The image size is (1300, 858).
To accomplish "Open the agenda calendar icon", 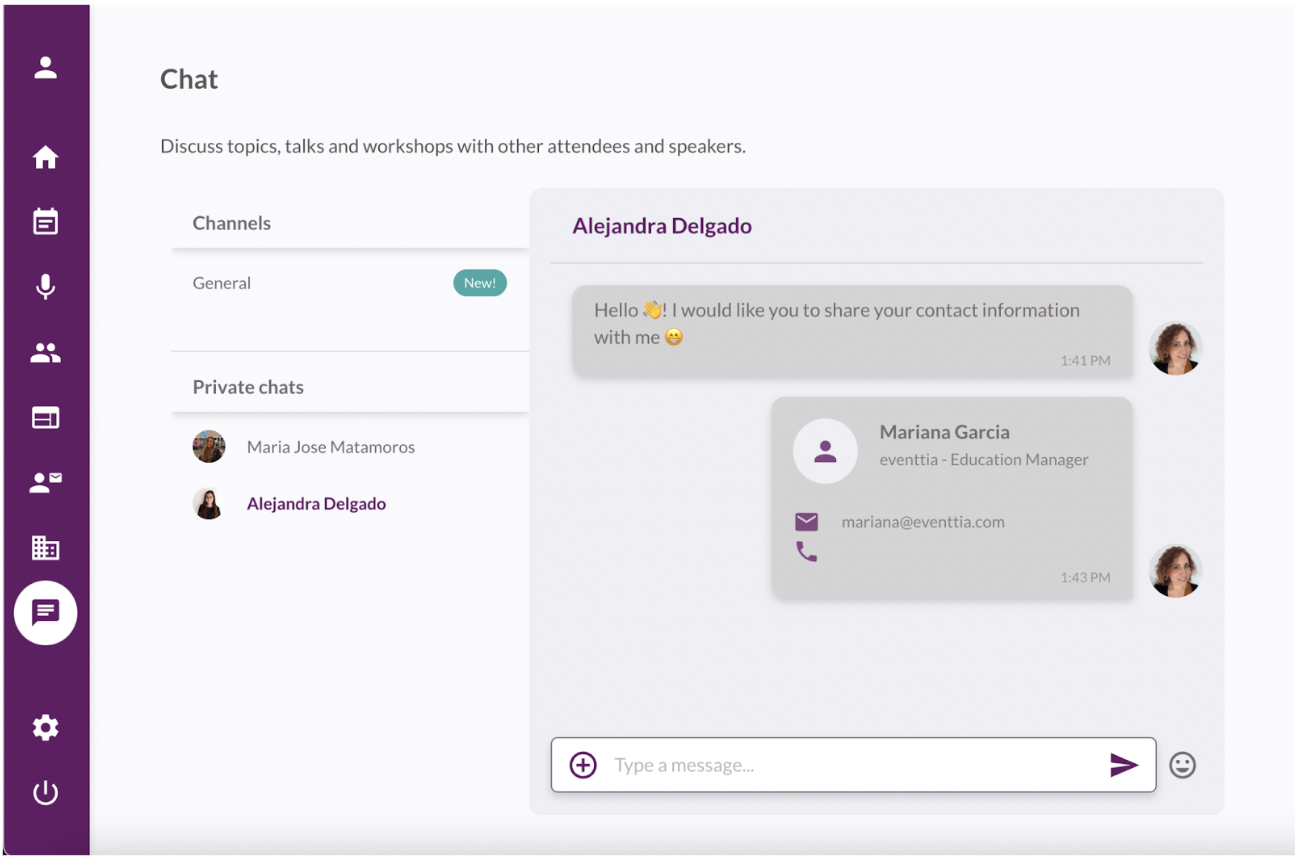I will coord(45,222).
